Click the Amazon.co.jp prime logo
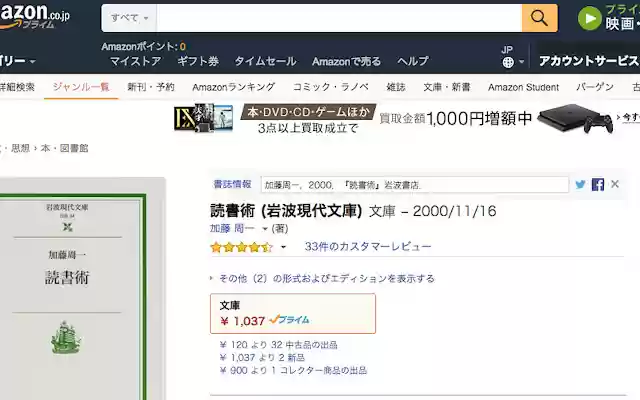The image size is (640, 400). point(35,17)
